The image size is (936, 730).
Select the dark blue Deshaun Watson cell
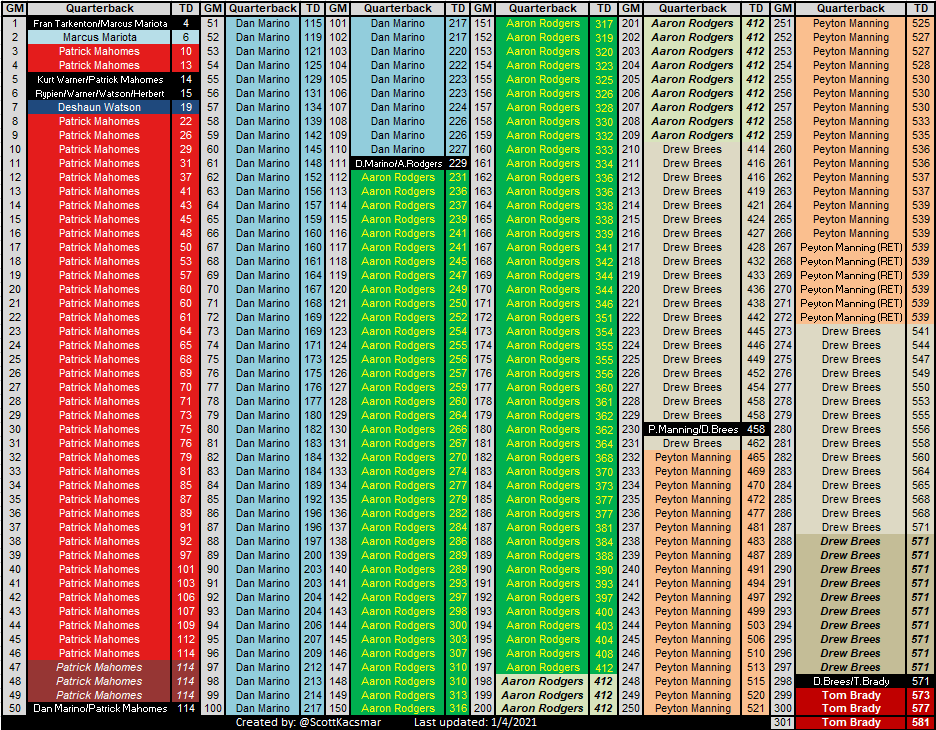click(99, 107)
